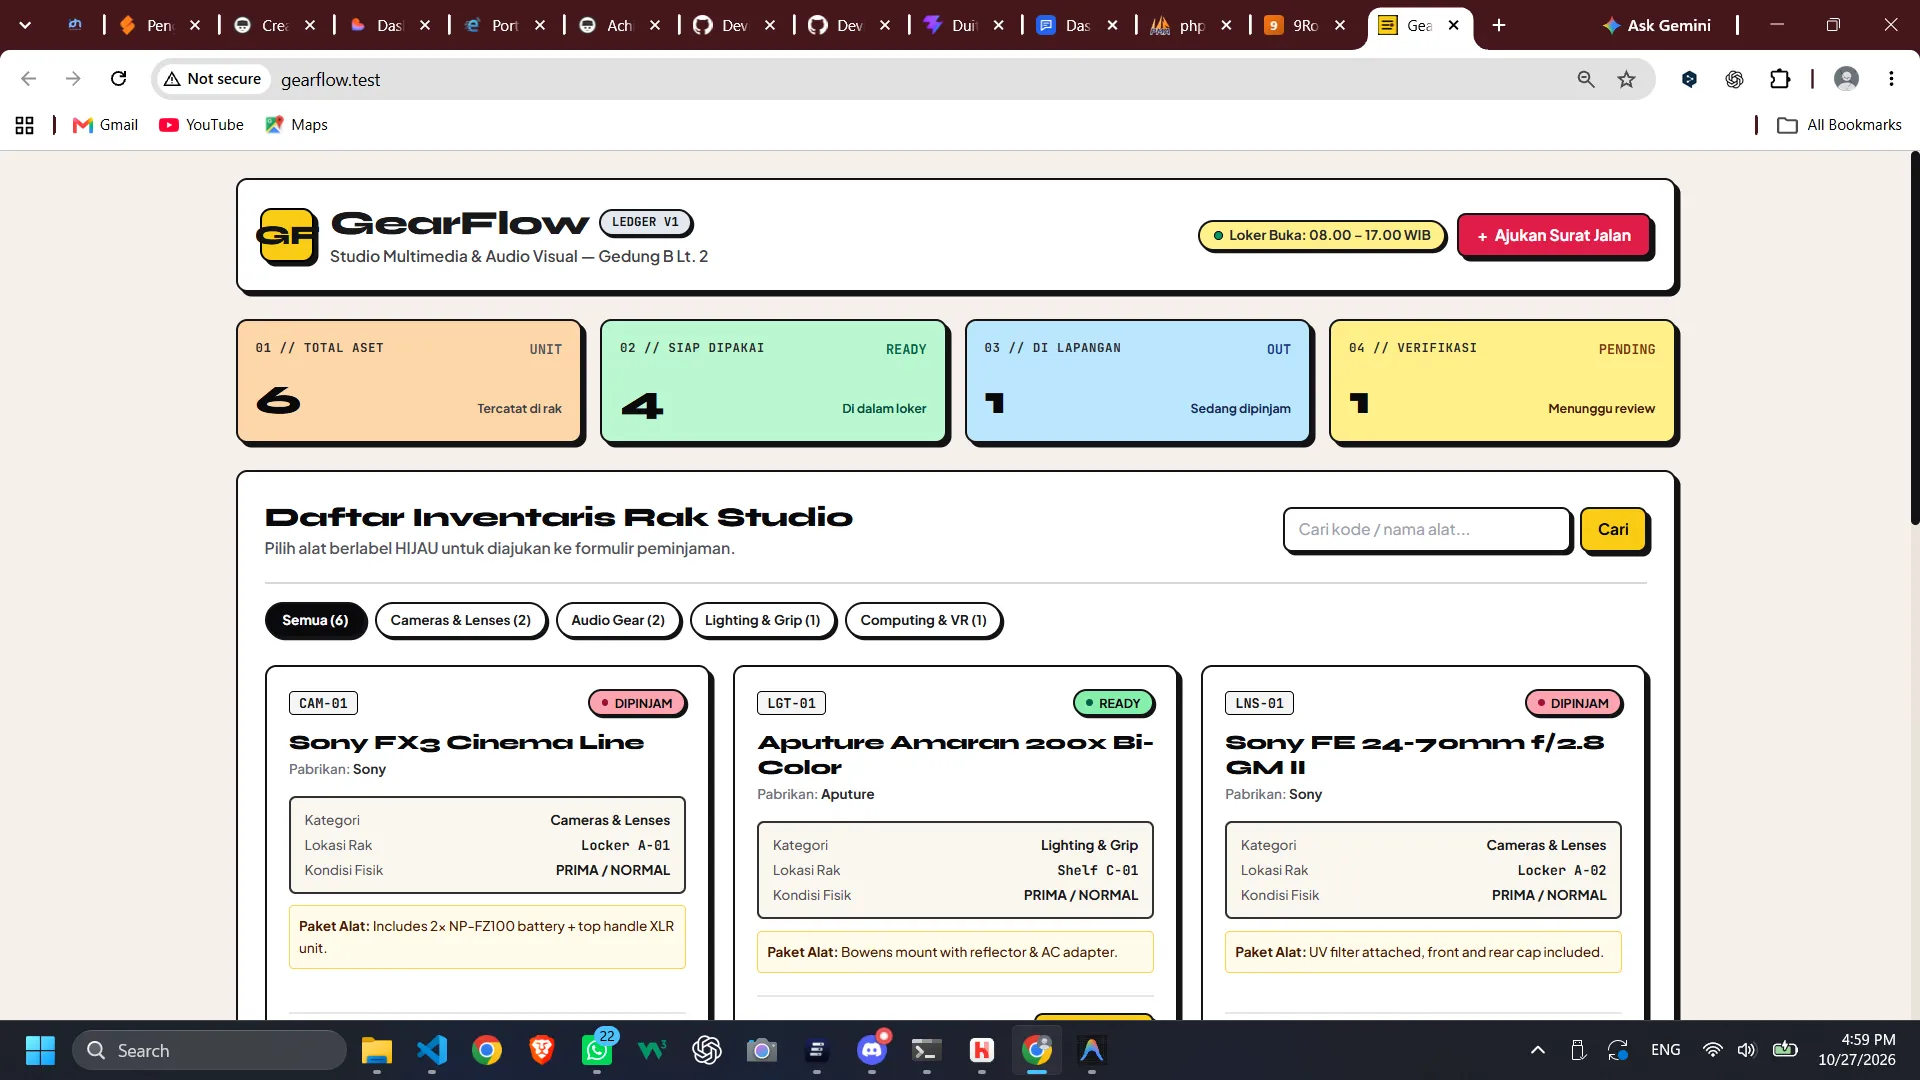Screen dimensions: 1920x1080
Task: Filter by Audio Gear (2)
Action: pyautogui.click(x=618, y=620)
